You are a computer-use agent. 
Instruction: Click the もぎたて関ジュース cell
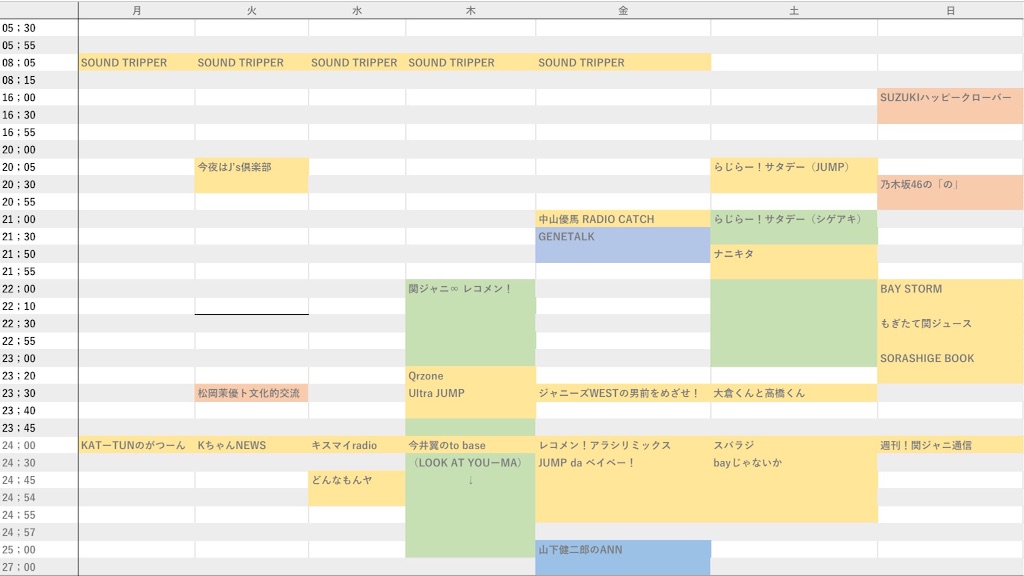pos(950,323)
